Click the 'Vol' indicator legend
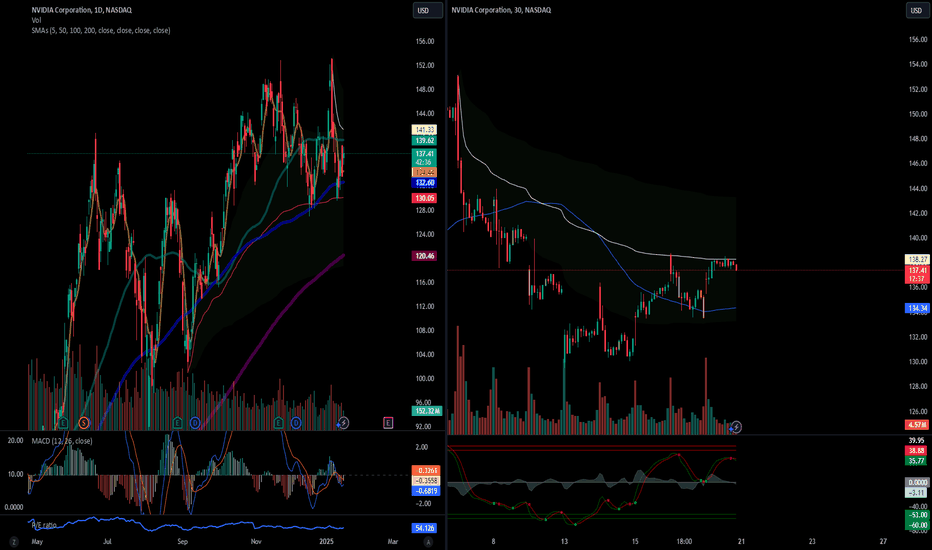Image resolution: width=932 pixels, height=550 pixels. (x=36, y=20)
